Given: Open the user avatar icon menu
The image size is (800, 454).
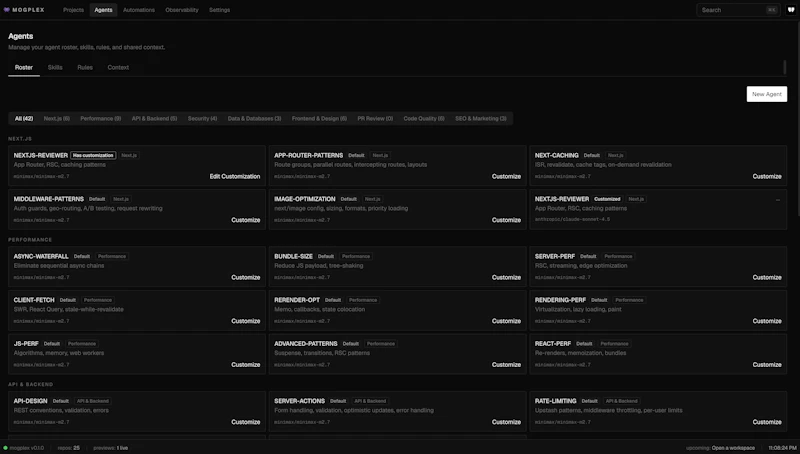Looking at the screenshot, I should [791, 10].
